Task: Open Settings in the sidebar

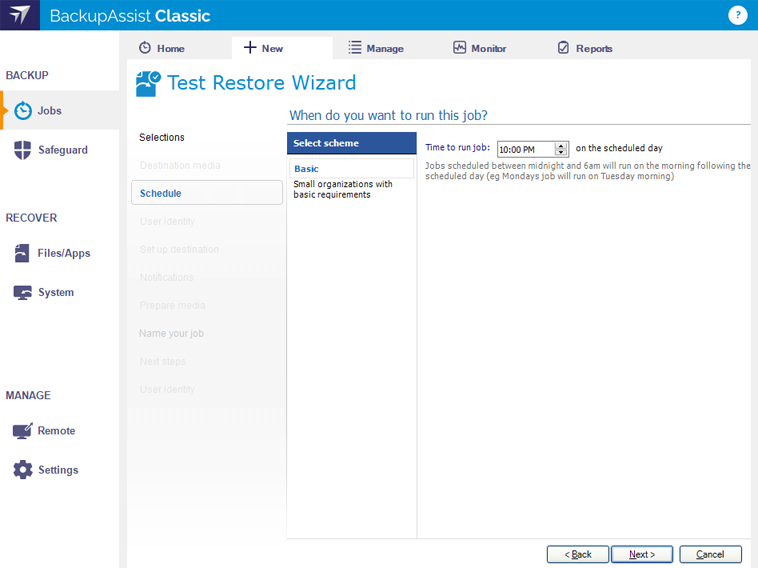Action: pos(59,469)
